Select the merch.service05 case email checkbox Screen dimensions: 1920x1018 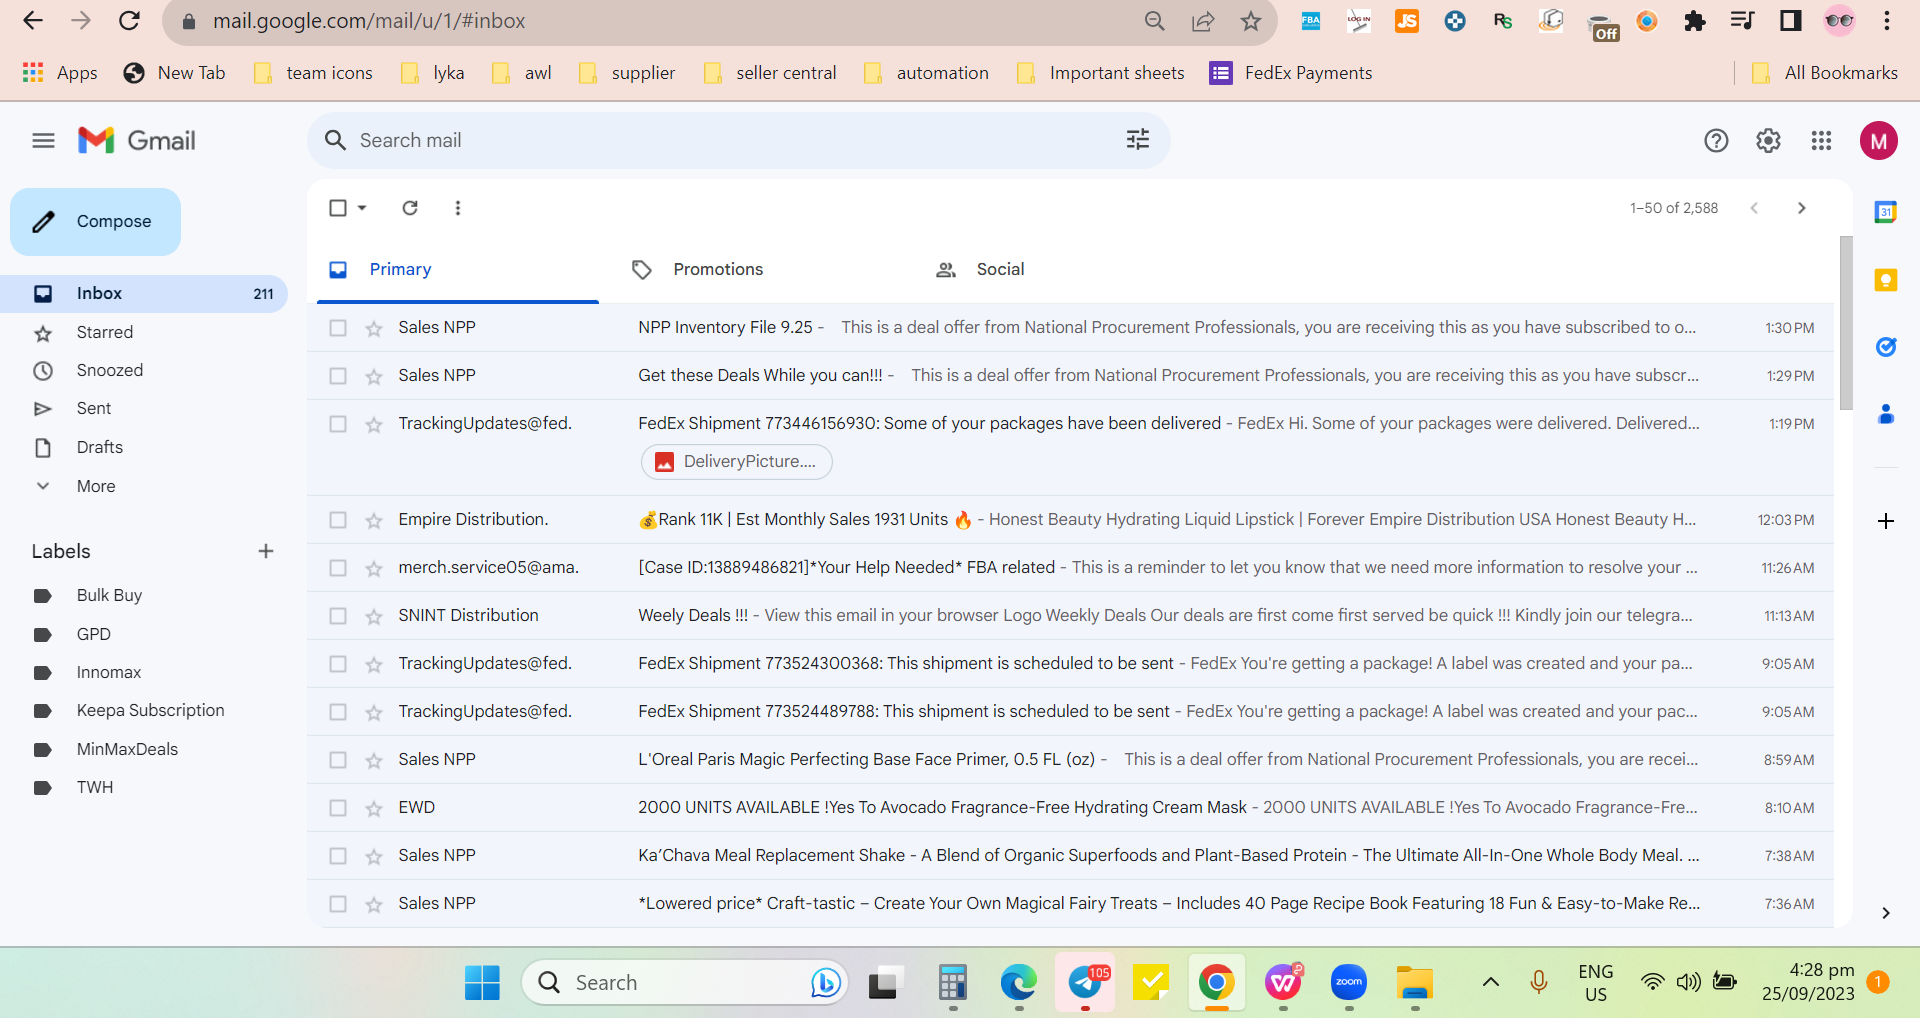point(338,568)
